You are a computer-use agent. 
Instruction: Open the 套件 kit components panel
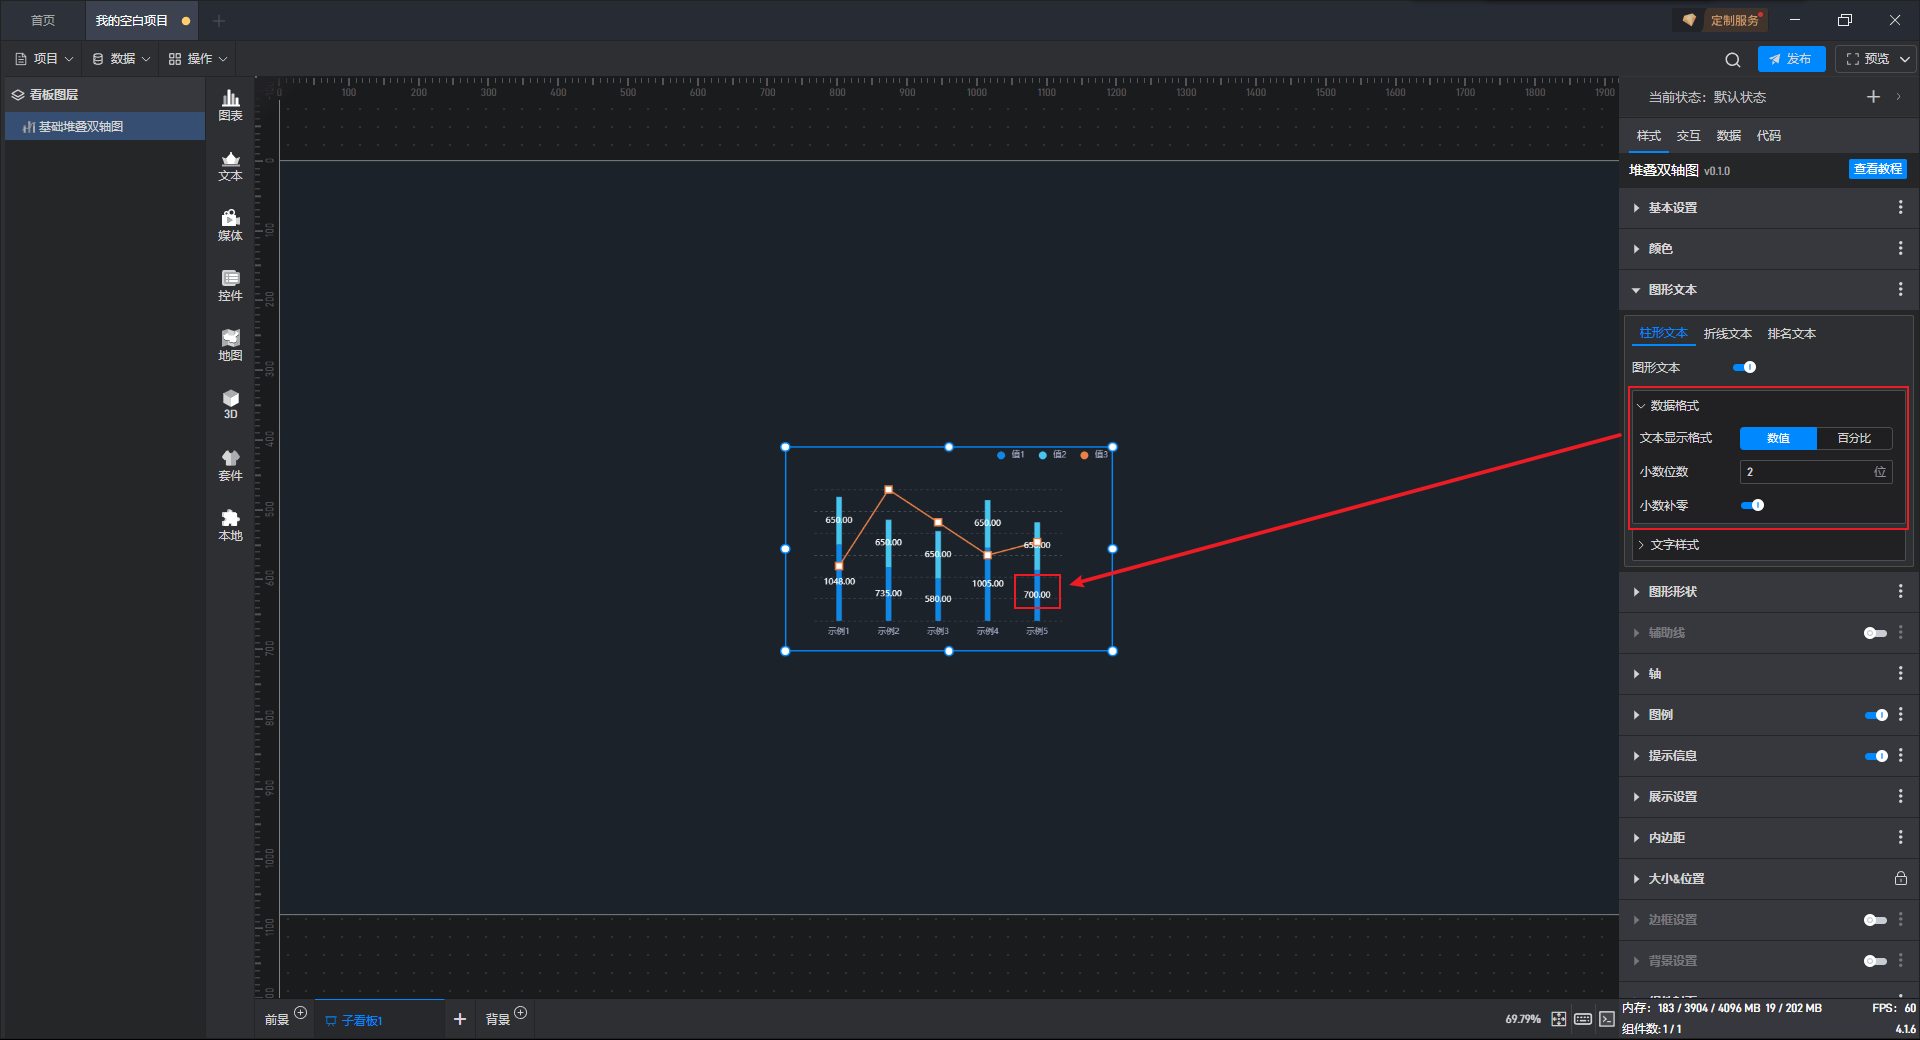point(230,465)
